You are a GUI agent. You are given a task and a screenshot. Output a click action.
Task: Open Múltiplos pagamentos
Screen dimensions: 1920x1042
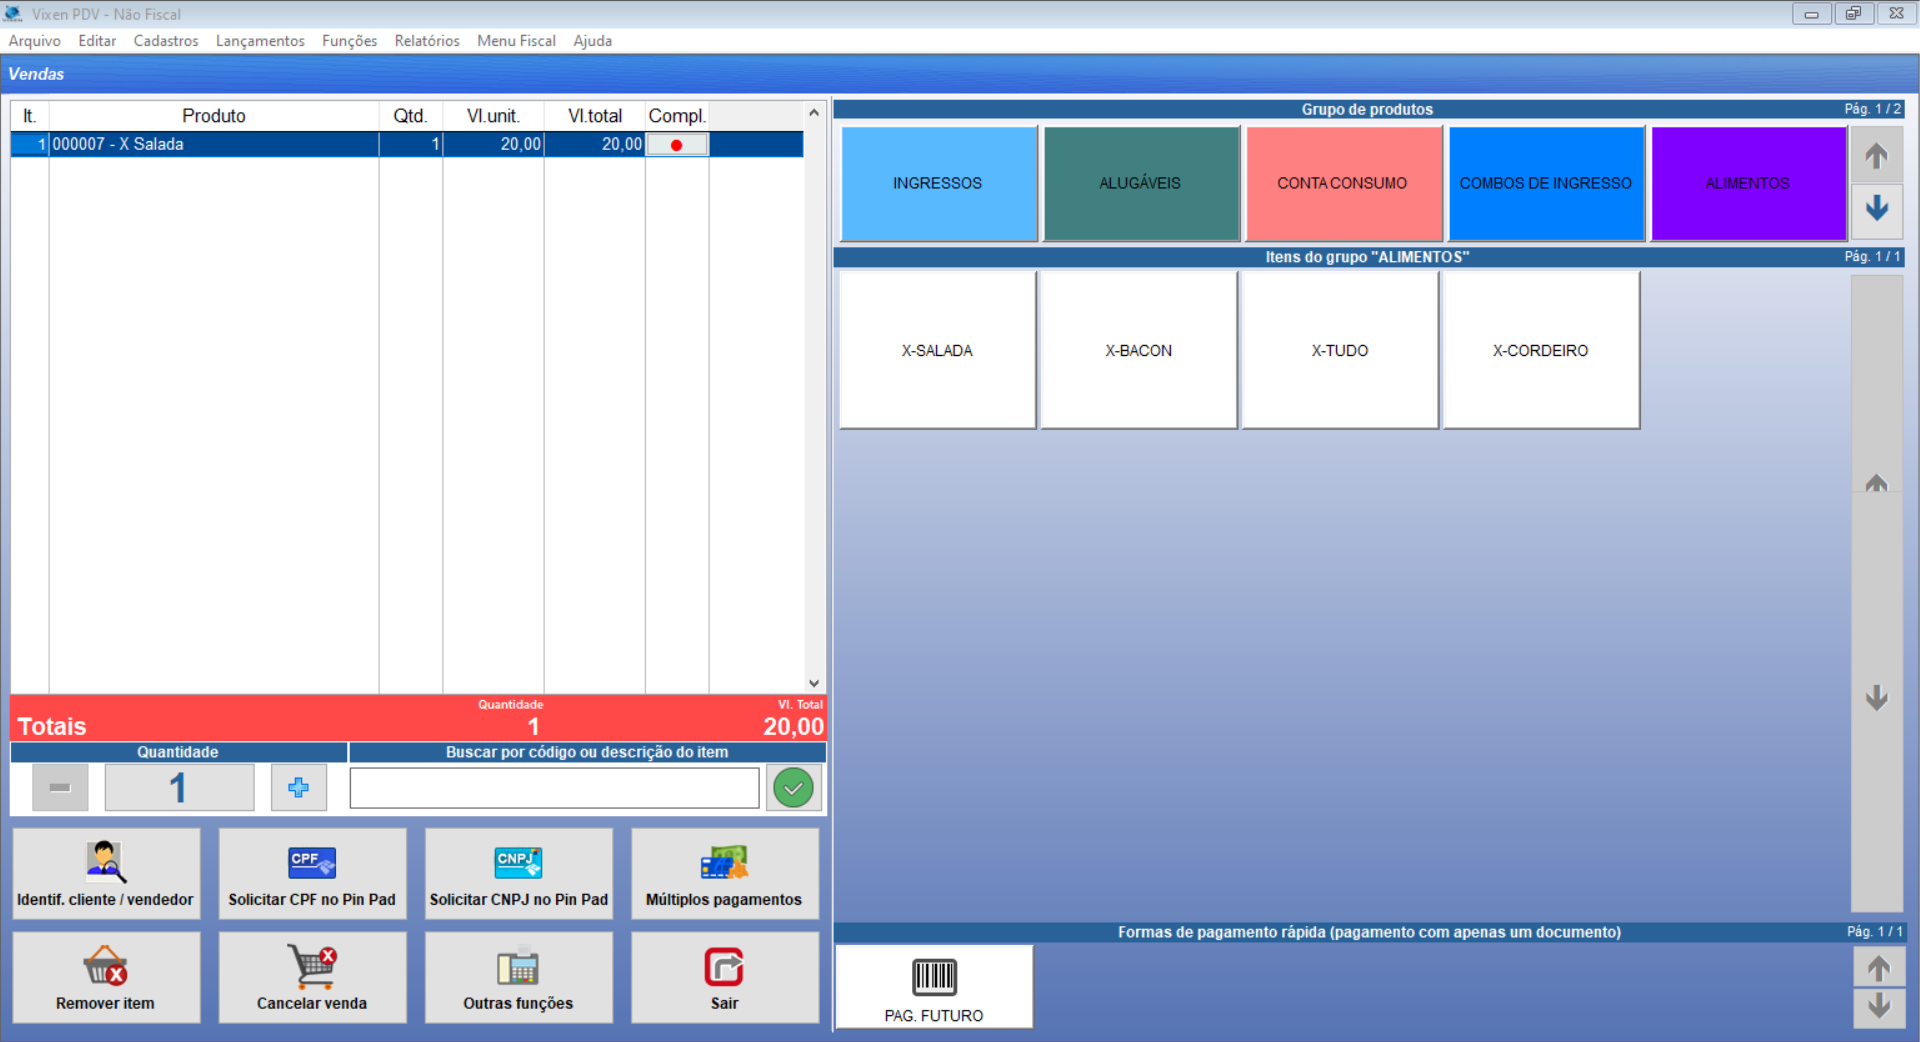click(724, 873)
